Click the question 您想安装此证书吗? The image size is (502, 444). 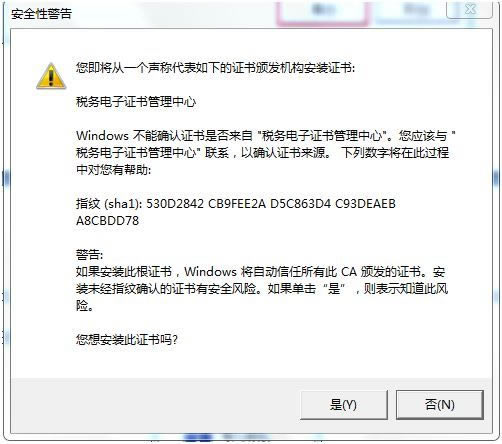click(x=127, y=340)
